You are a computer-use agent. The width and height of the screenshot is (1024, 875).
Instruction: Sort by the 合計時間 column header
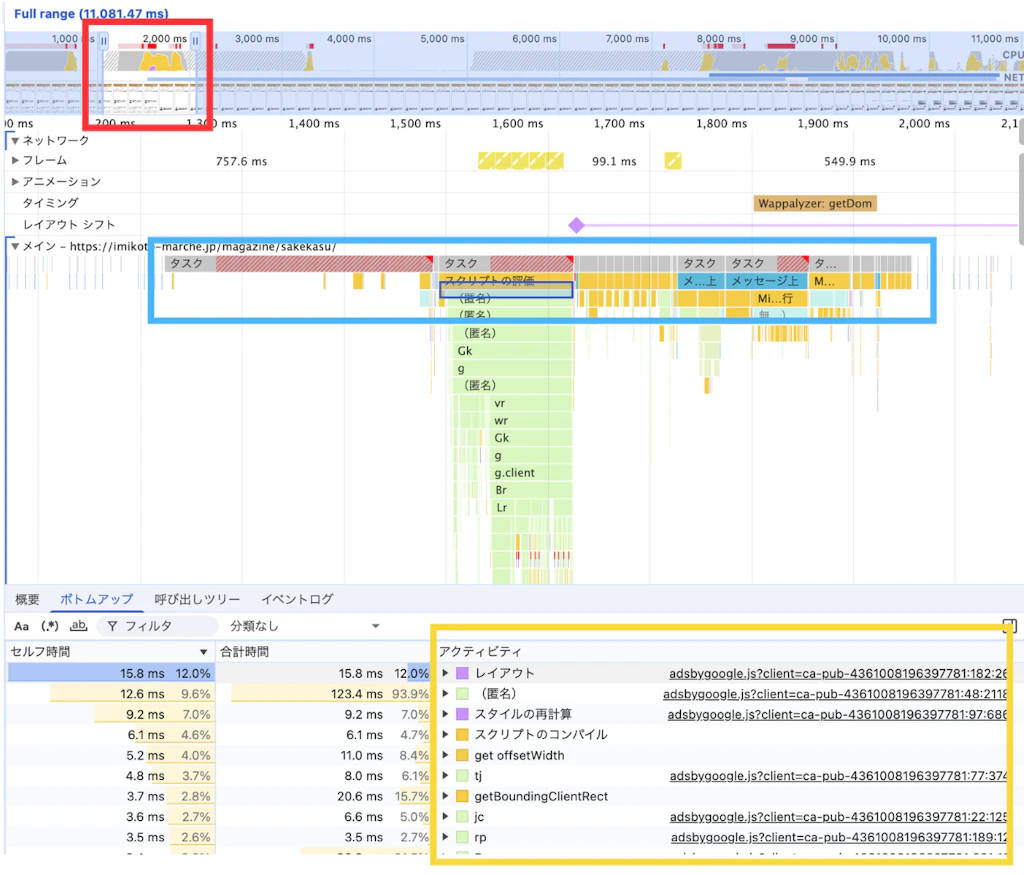click(x=323, y=652)
